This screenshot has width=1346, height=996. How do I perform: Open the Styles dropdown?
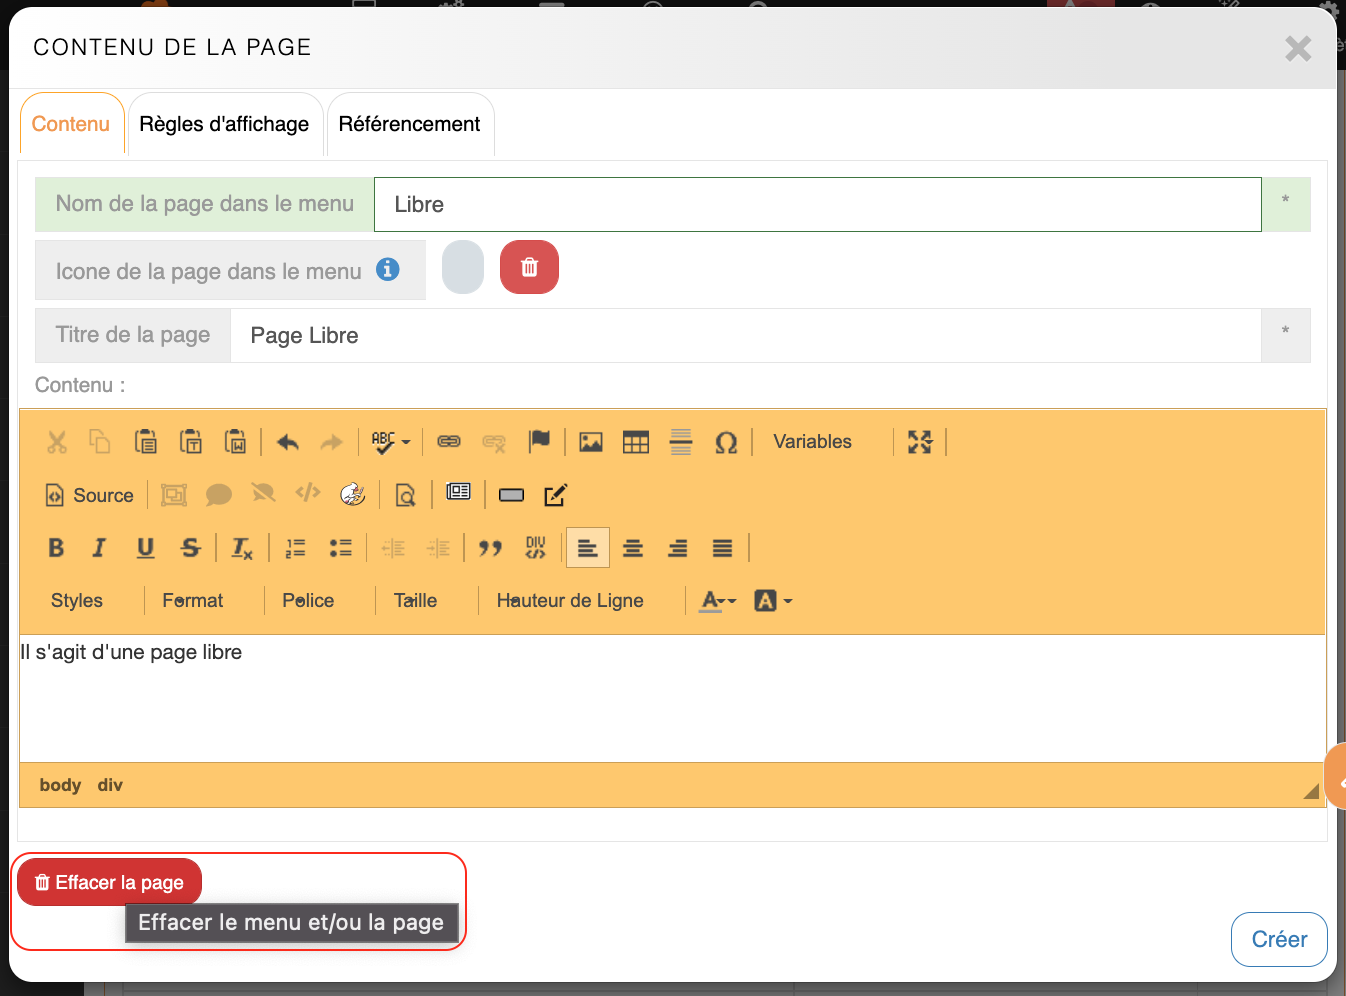pos(77,601)
